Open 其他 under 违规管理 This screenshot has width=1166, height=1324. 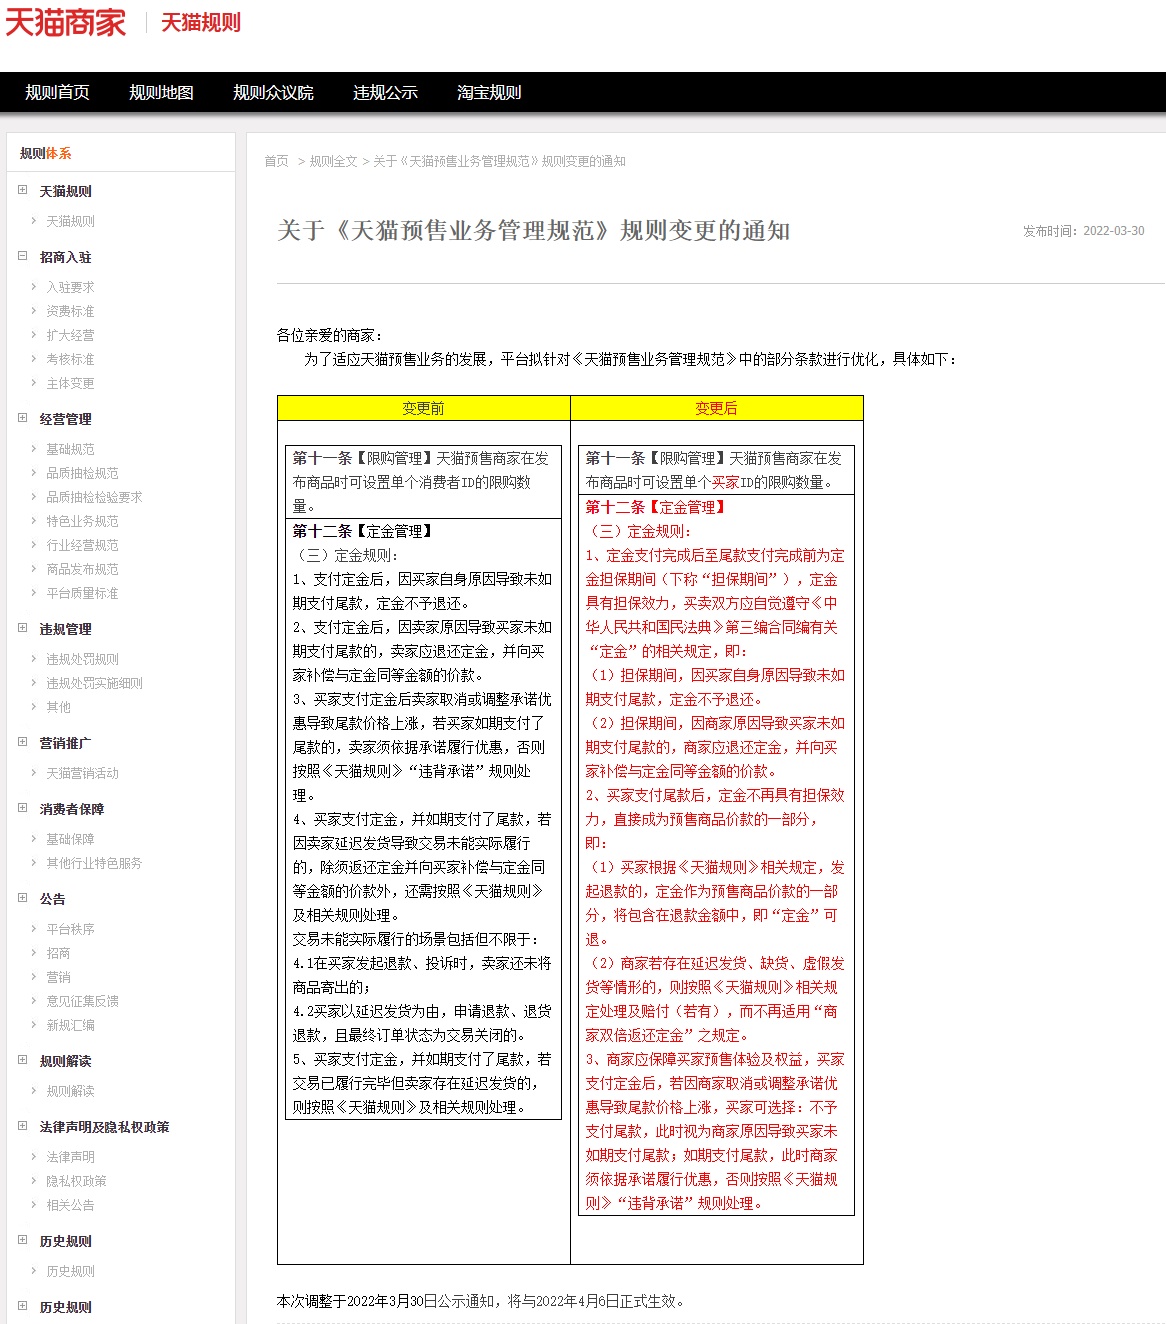pos(58,707)
